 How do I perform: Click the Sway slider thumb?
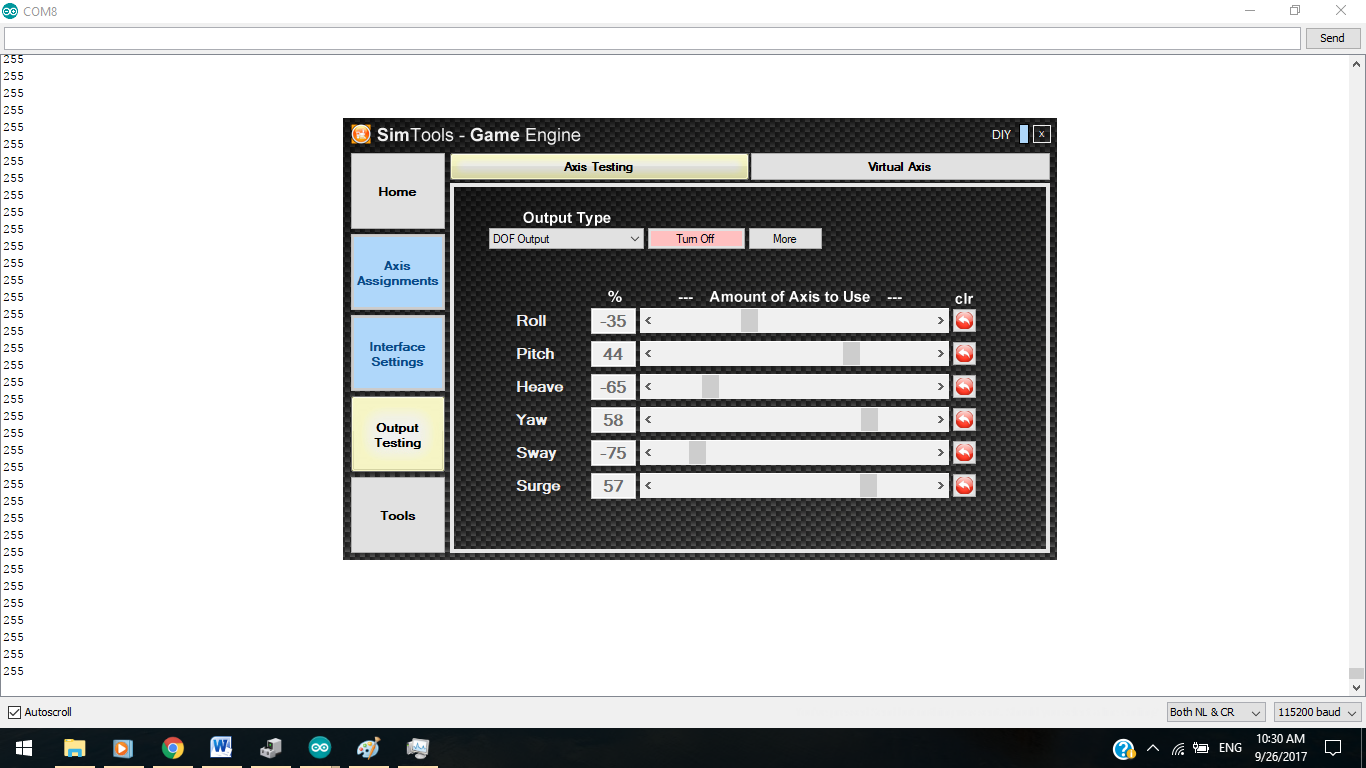tap(697, 453)
